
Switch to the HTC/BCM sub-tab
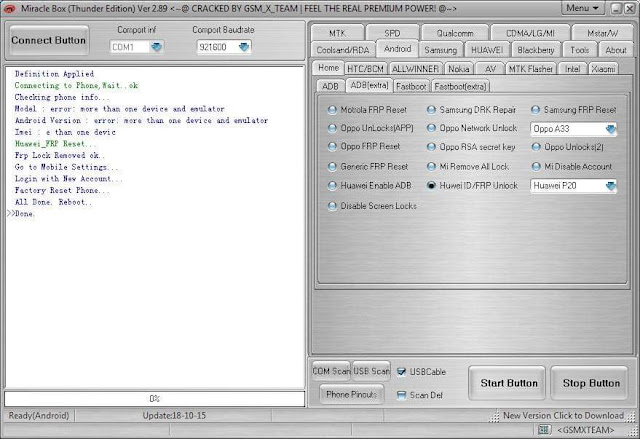365,69
